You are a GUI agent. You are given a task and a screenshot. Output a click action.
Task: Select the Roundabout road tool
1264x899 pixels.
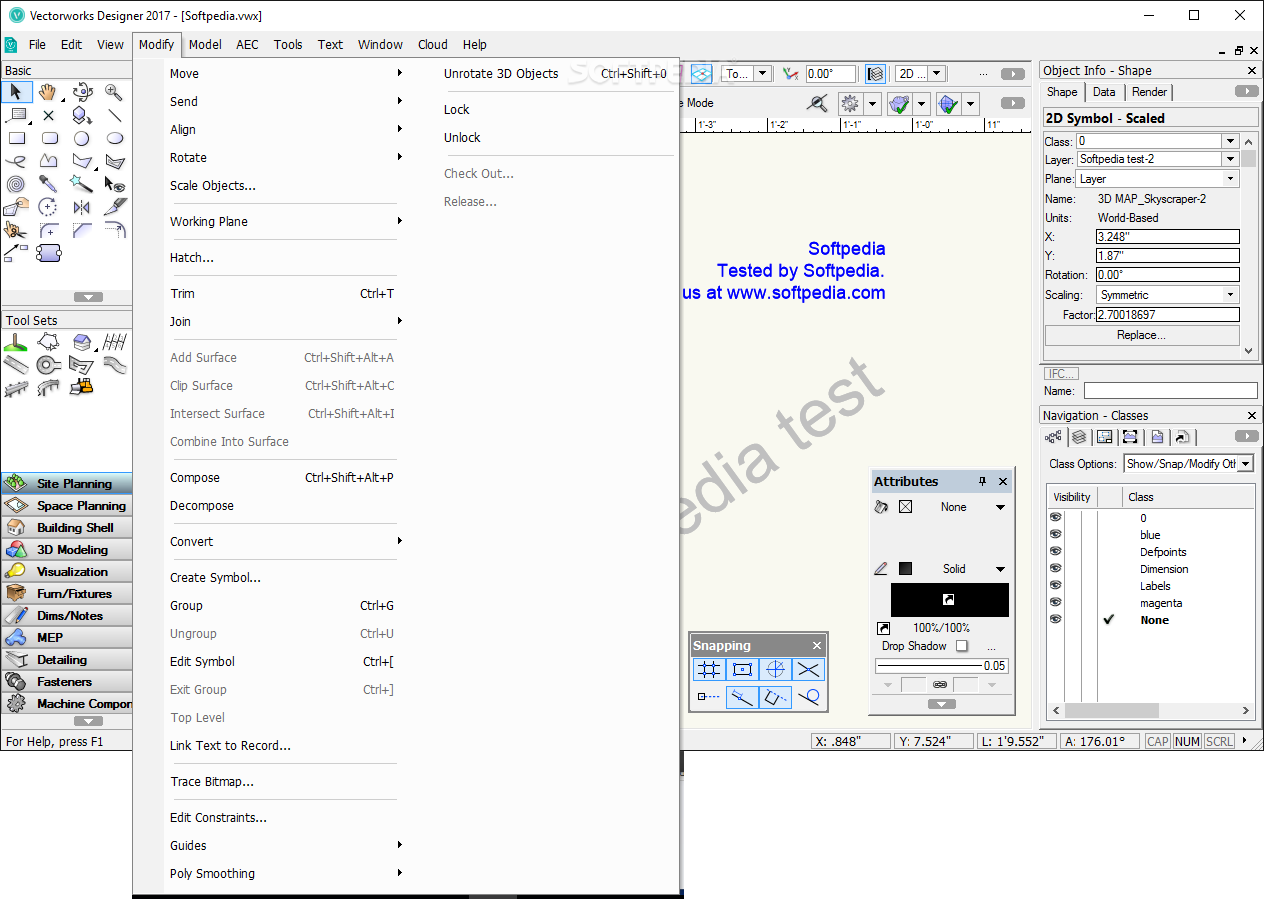coord(49,364)
